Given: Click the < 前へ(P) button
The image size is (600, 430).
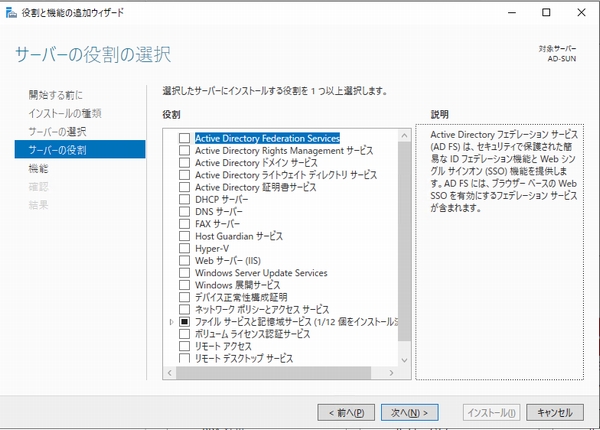Looking at the screenshot, I should [346, 412].
